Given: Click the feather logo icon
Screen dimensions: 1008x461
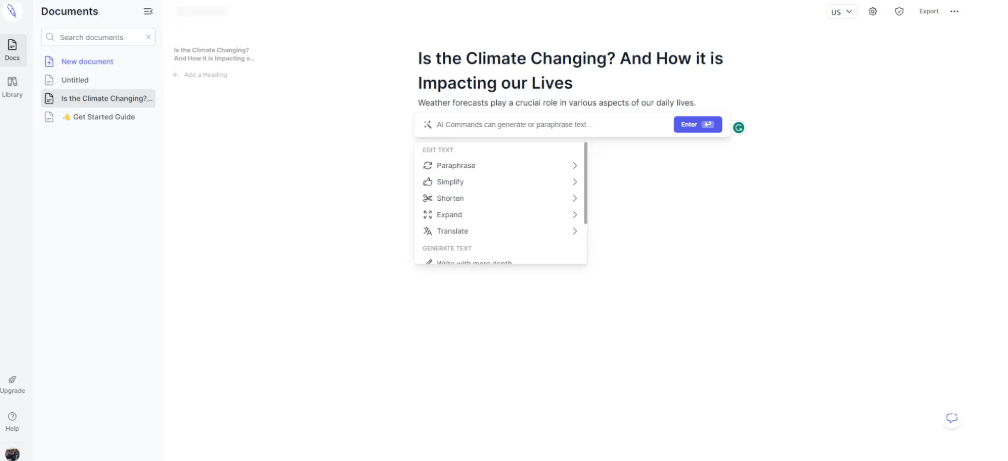Looking at the screenshot, I should (x=12, y=12).
